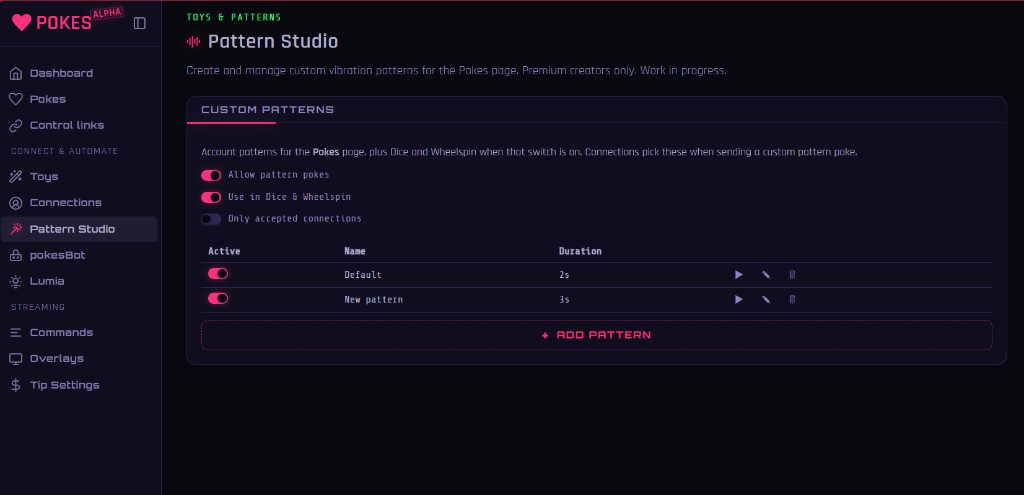Click the ALPHA badge
Screen dimensions: 1024x495
[107, 12]
